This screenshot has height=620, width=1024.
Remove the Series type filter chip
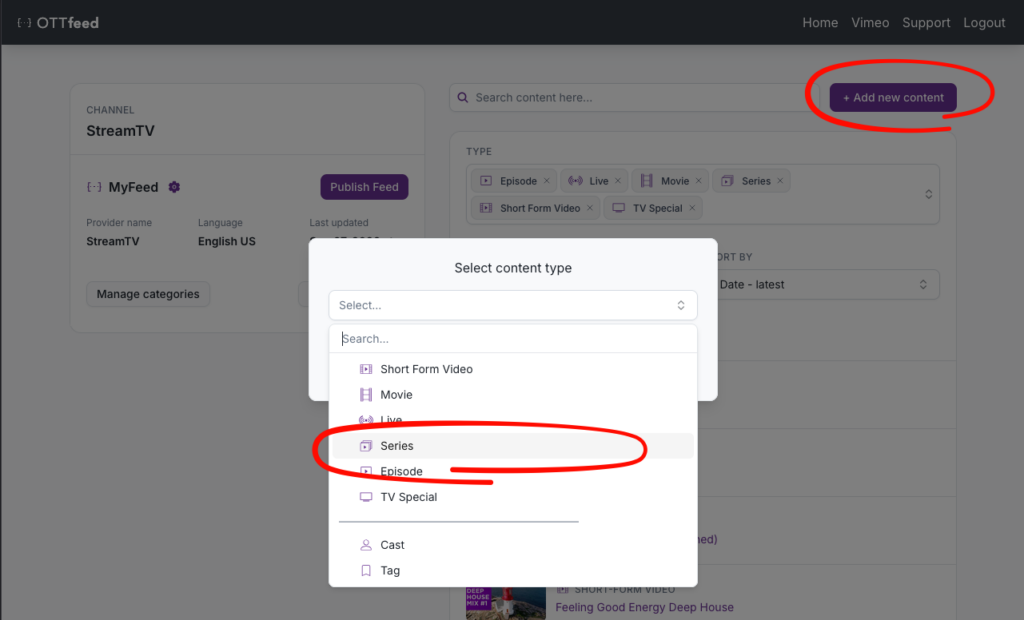780,181
